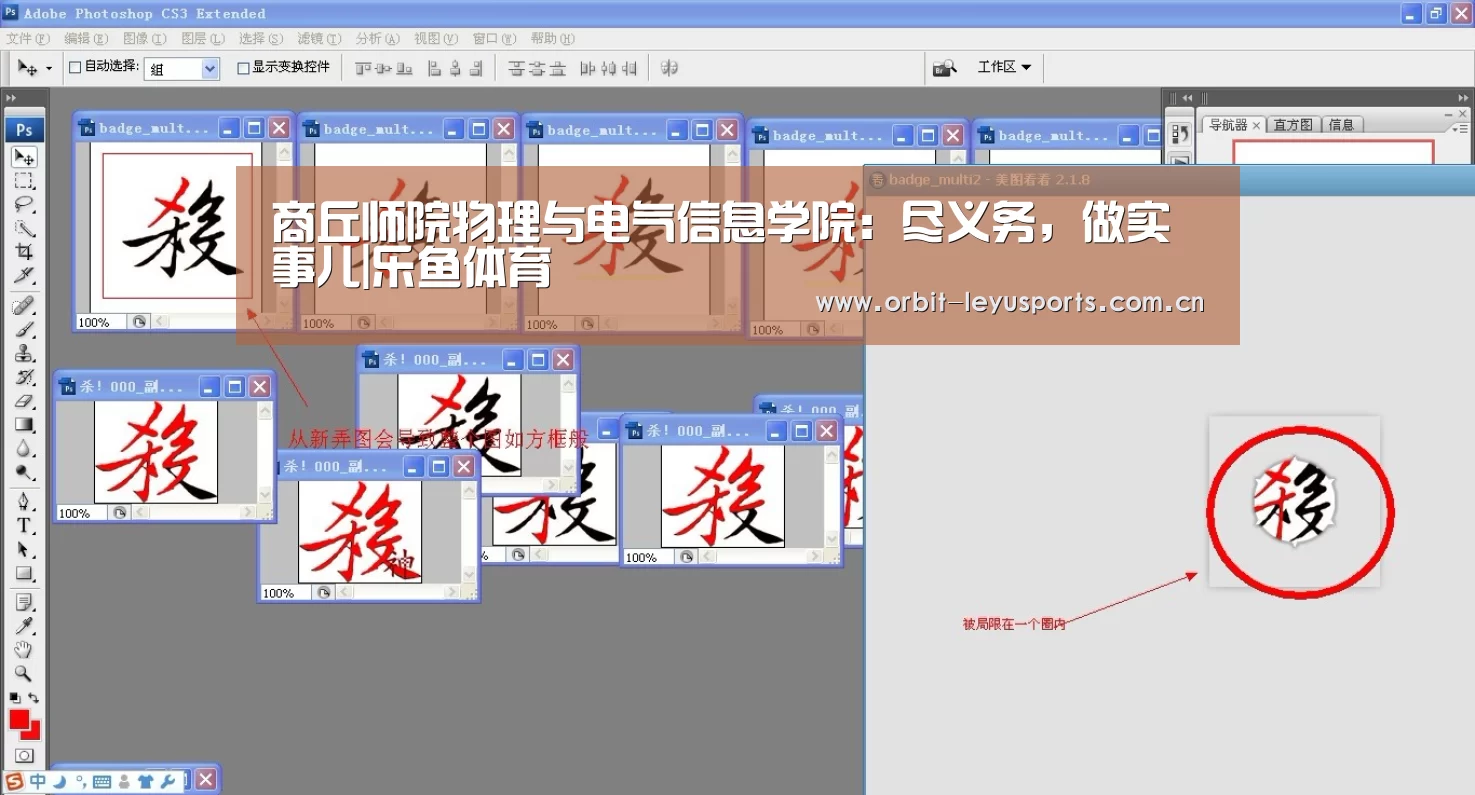Enable the 显示变换控件 checkbox

(243, 68)
